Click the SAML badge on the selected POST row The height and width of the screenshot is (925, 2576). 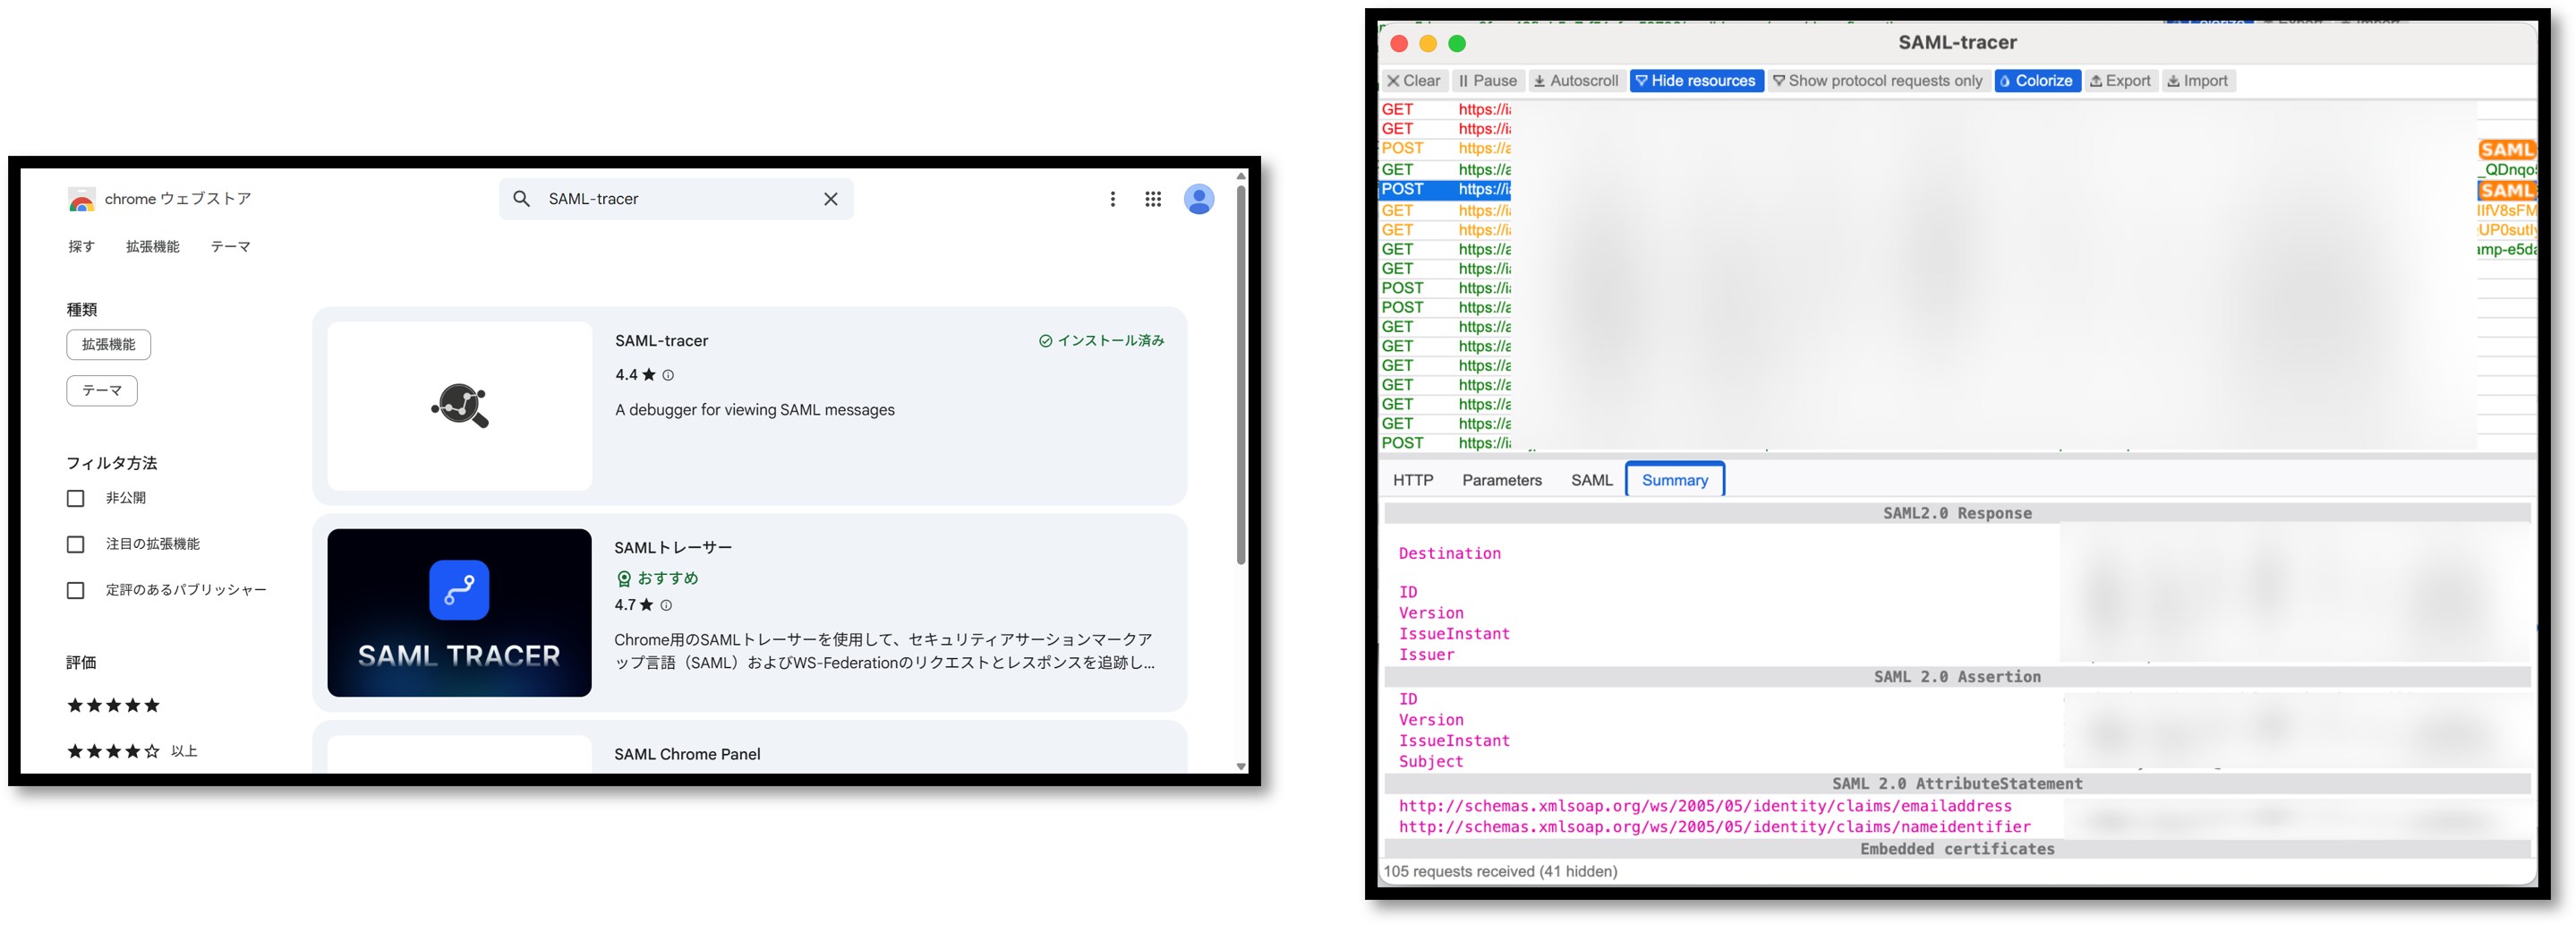click(2507, 190)
